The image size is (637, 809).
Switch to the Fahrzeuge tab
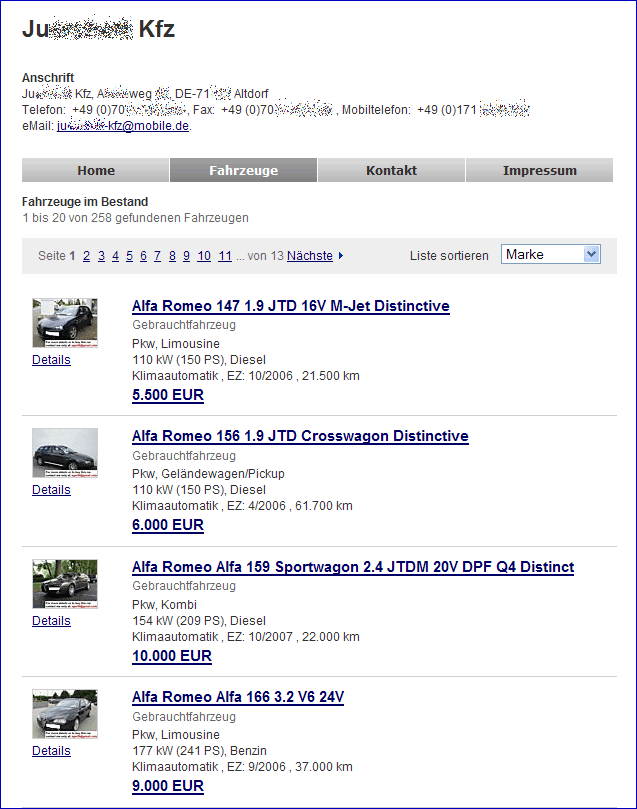[x=243, y=170]
